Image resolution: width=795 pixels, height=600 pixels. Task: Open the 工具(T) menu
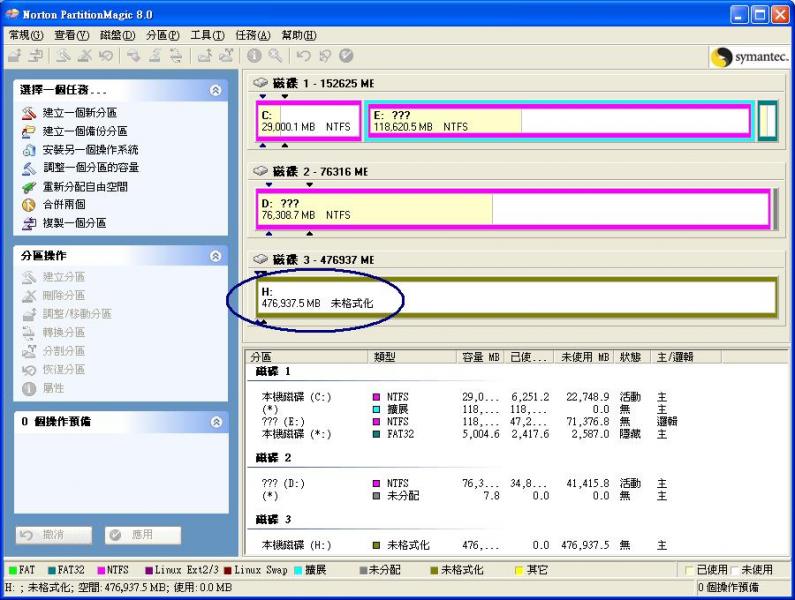pos(207,35)
